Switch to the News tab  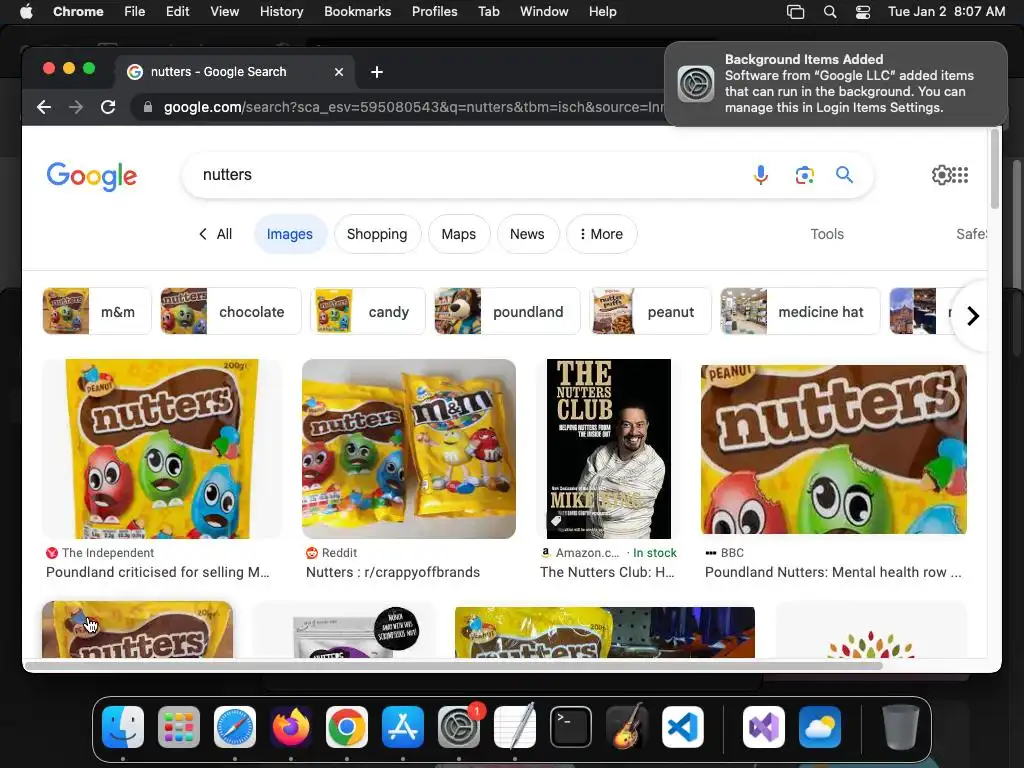point(527,234)
